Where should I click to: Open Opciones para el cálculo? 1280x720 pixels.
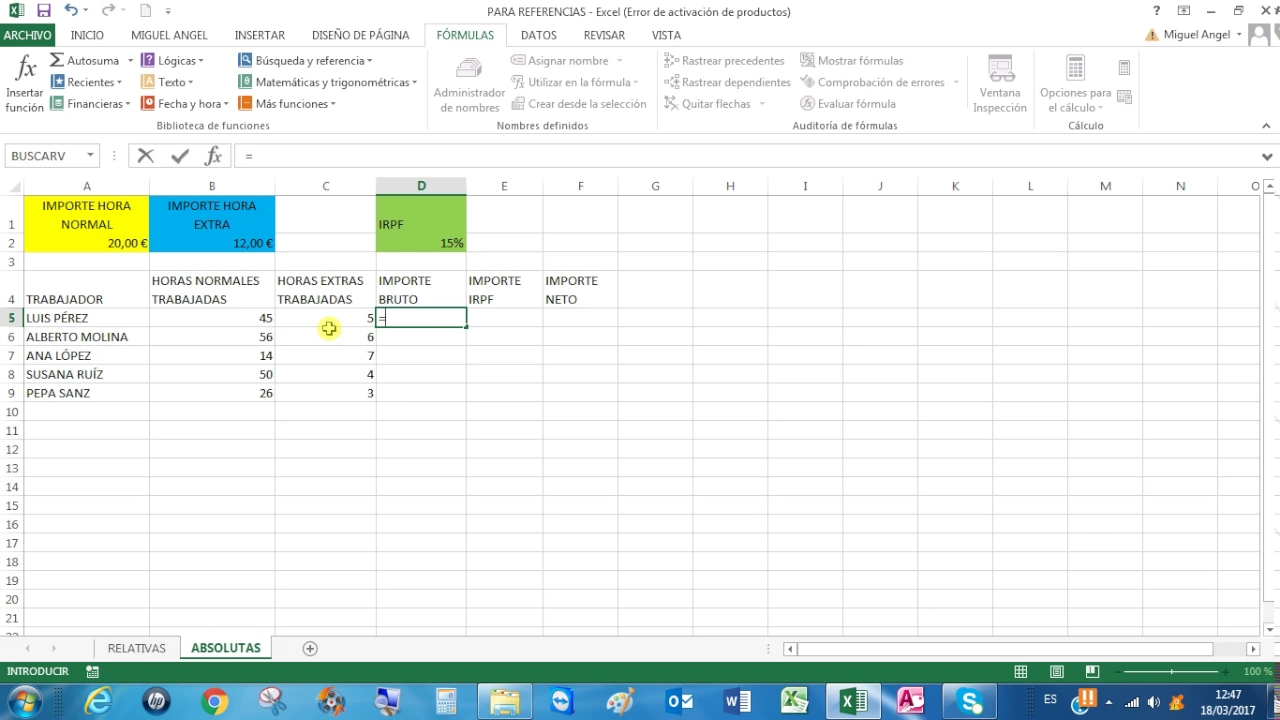coord(1075,84)
